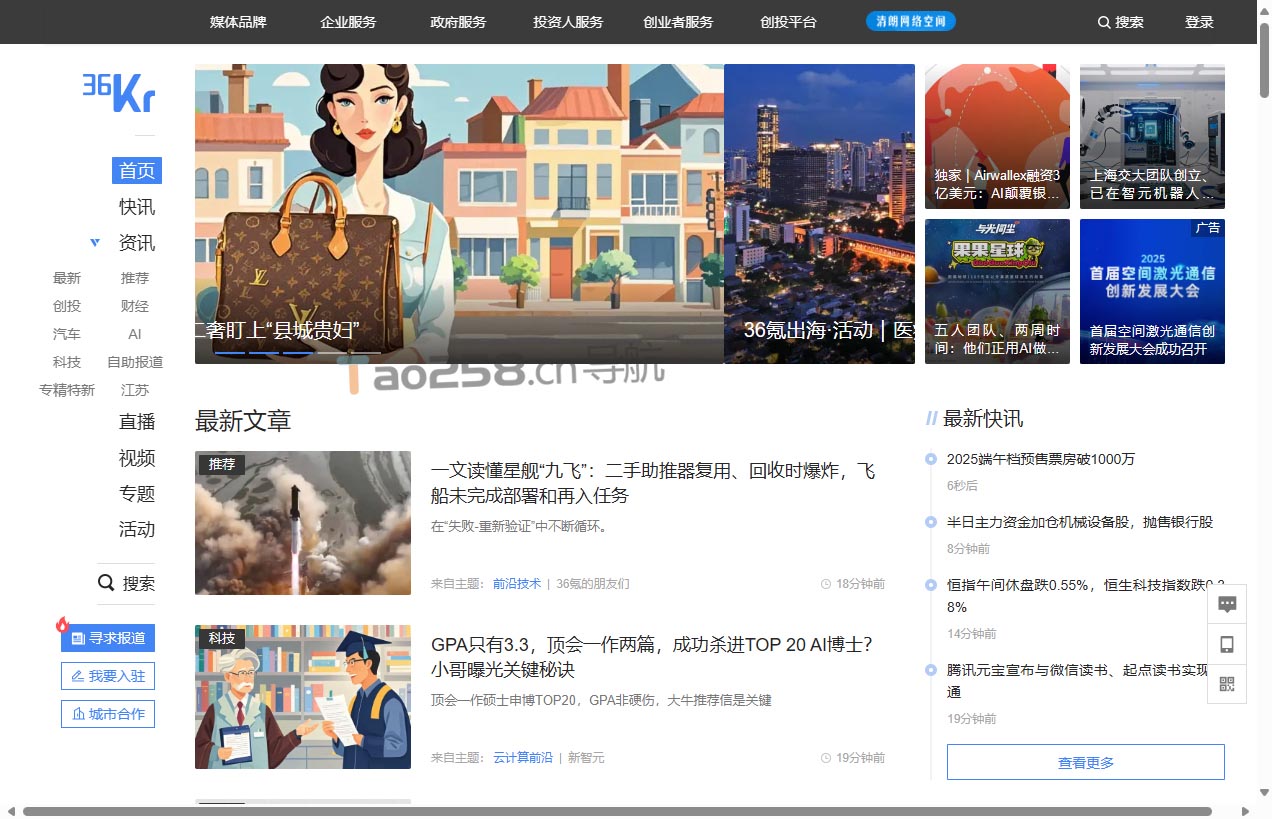Open the 企业服务 menu
The width and height of the screenshot is (1272, 819).
click(348, 22)
